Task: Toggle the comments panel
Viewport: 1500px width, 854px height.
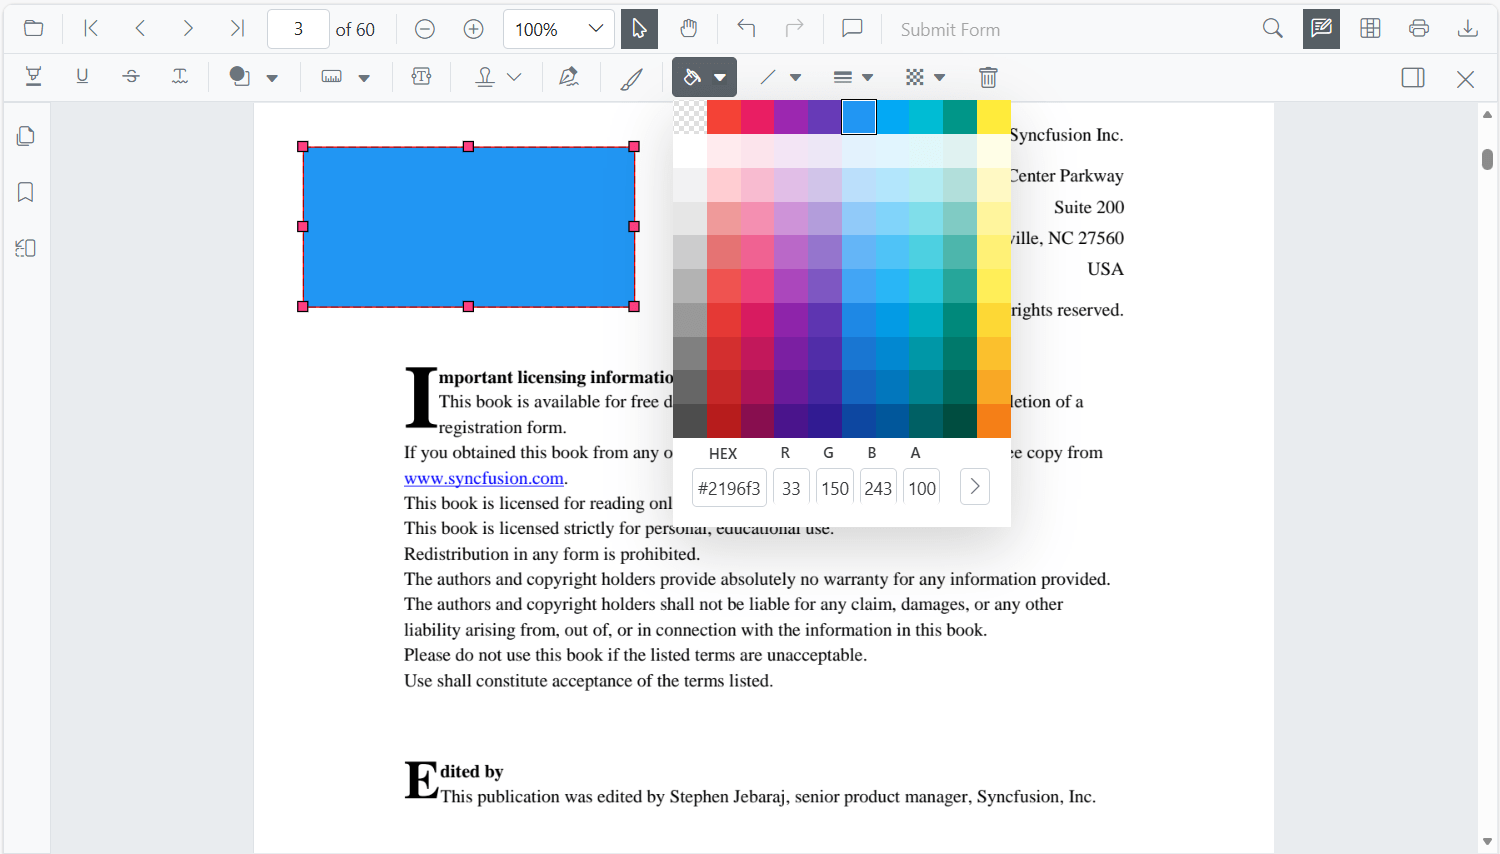Action: [x=851, y=29]
